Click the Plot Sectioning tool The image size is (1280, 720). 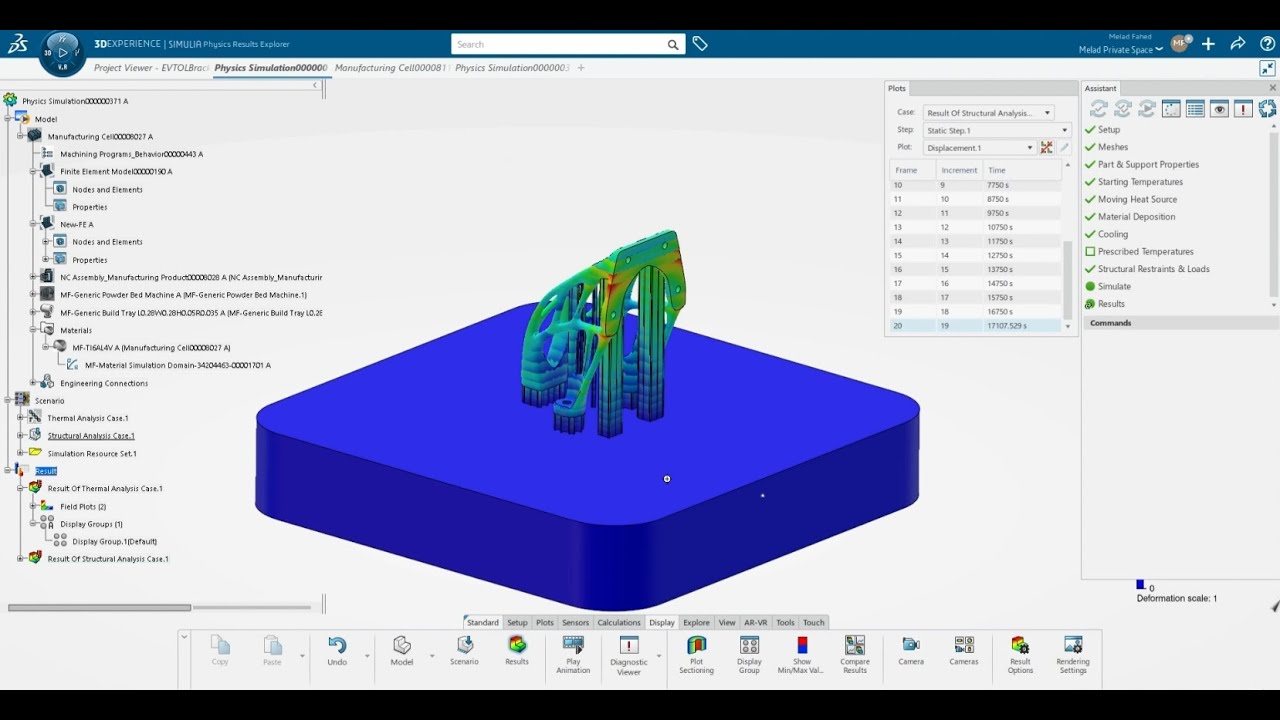point(697,655)
